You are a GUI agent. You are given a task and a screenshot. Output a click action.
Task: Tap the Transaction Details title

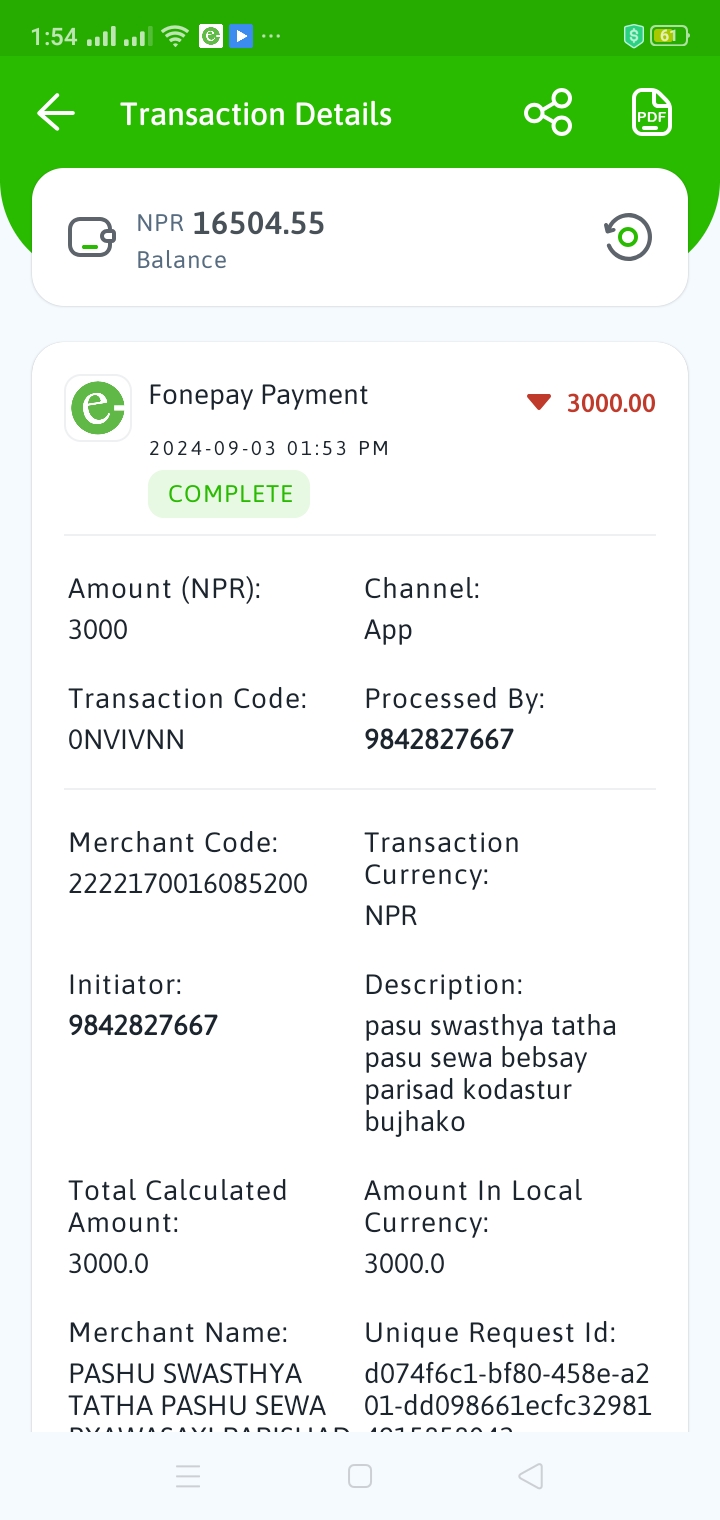point(256,114)
